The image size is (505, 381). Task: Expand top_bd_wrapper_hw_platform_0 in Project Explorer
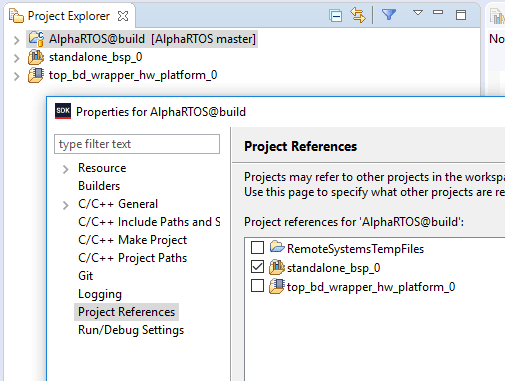point(17,76)
